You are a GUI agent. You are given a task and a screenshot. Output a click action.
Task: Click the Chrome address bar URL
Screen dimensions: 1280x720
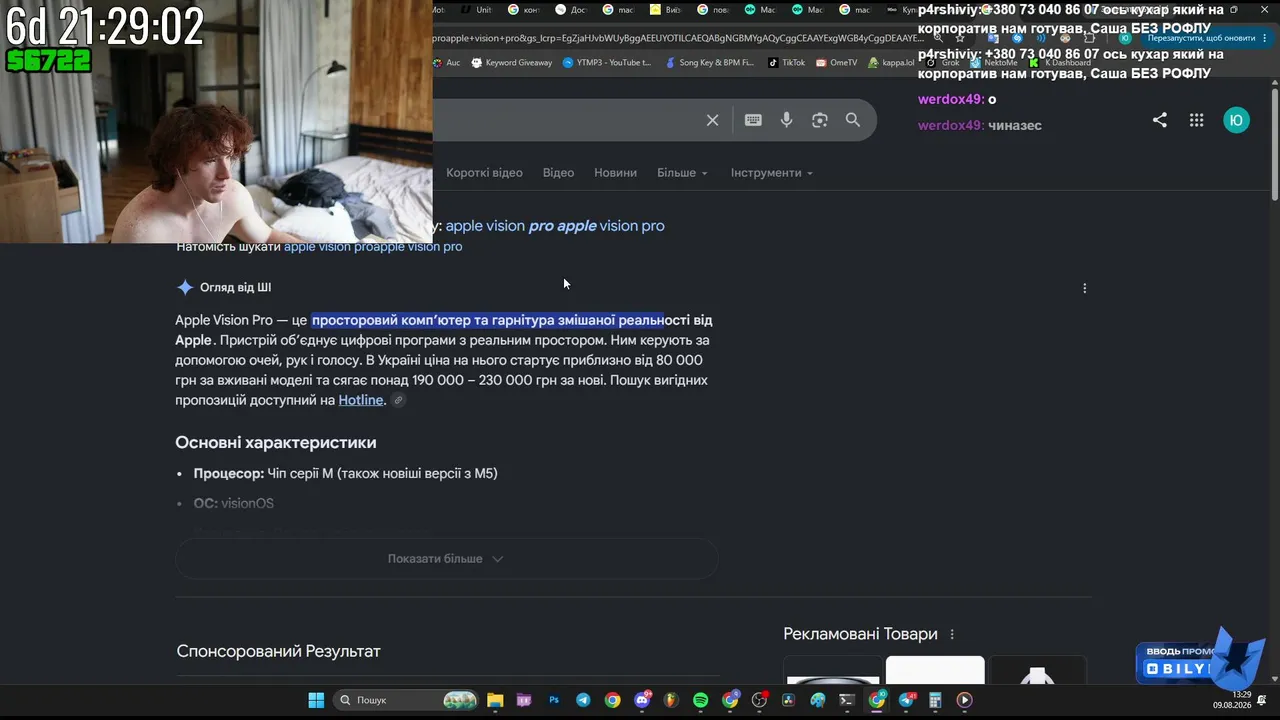coord(678,39)
